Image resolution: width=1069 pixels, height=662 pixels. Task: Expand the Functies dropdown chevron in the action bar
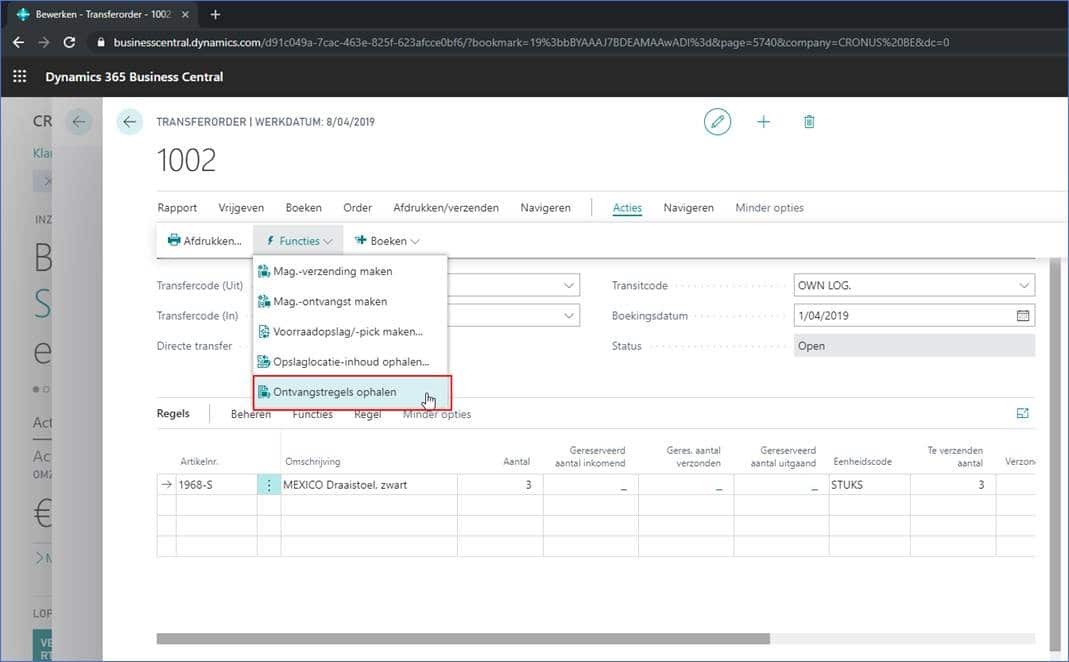(328, 241)
